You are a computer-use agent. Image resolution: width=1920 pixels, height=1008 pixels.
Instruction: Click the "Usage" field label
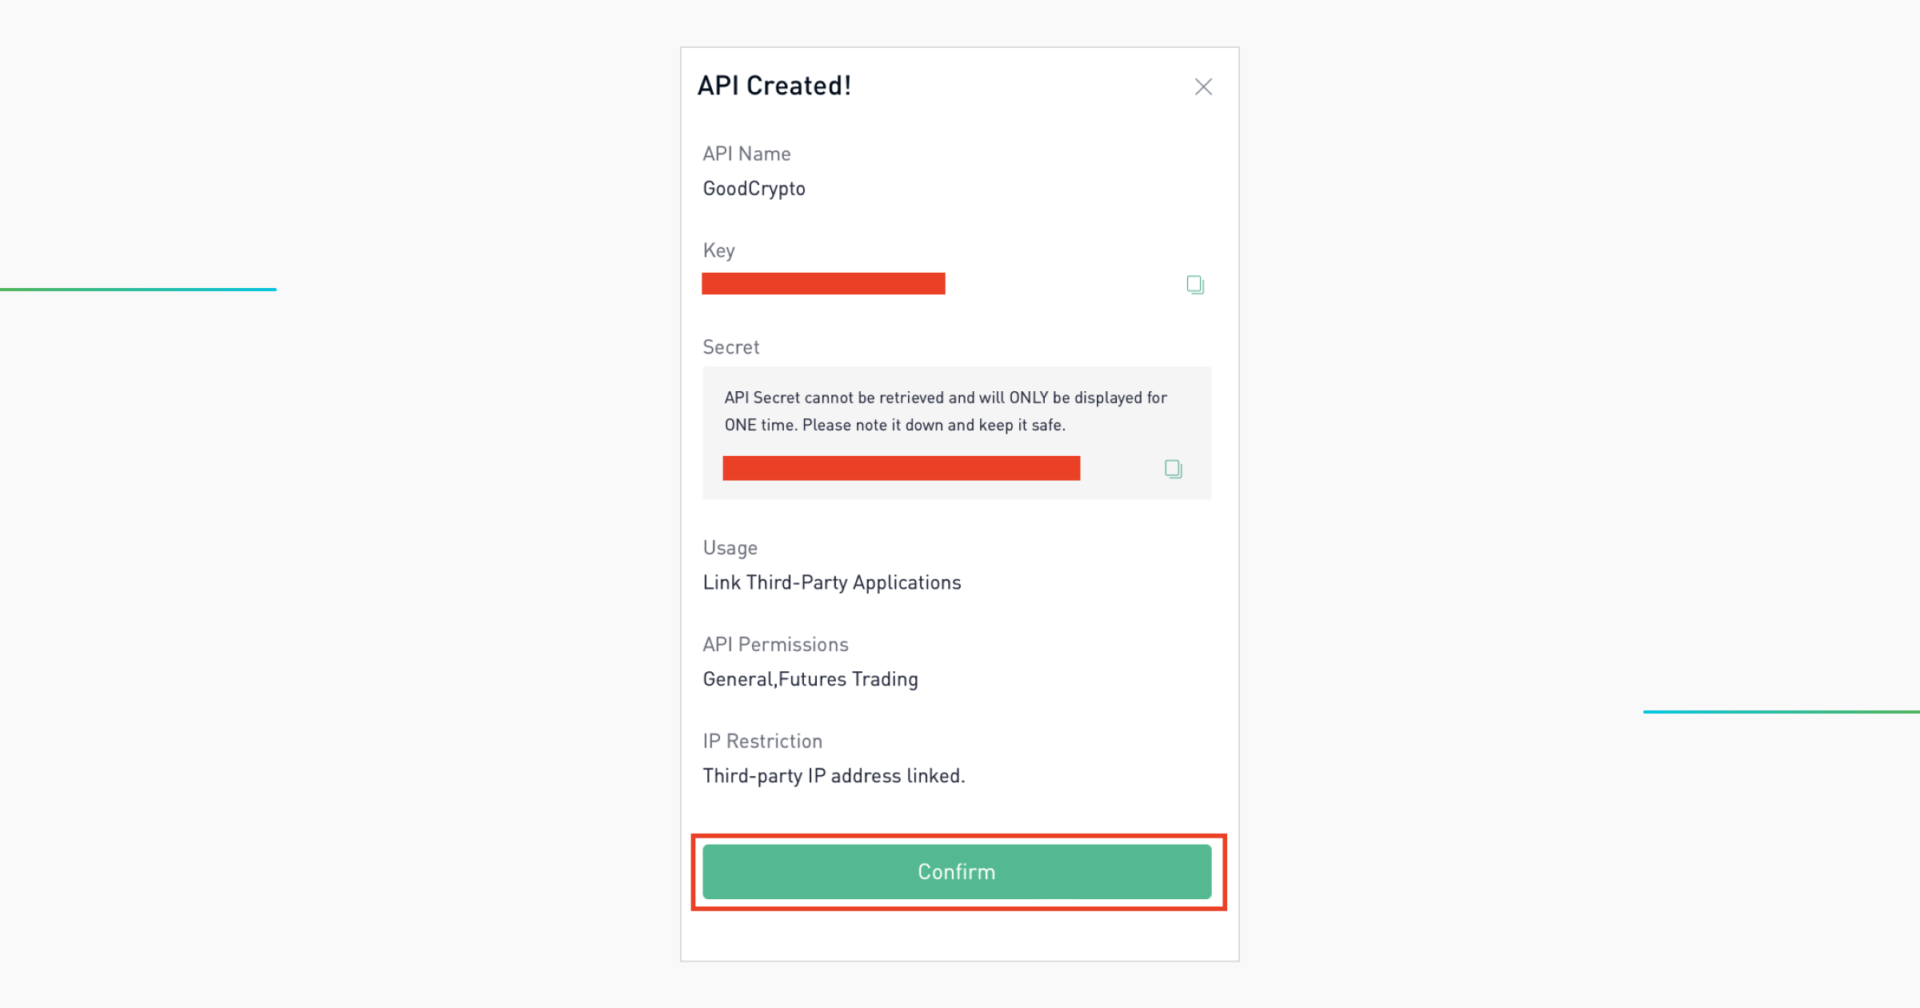730,548
